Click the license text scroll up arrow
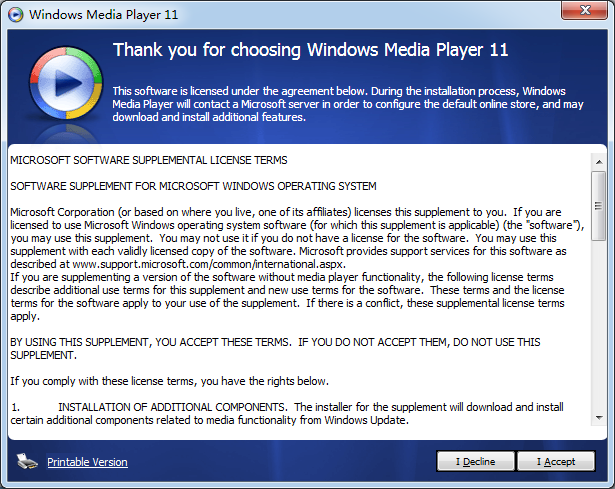This screenshot has width=615, height=489. [x=599, y=162]
